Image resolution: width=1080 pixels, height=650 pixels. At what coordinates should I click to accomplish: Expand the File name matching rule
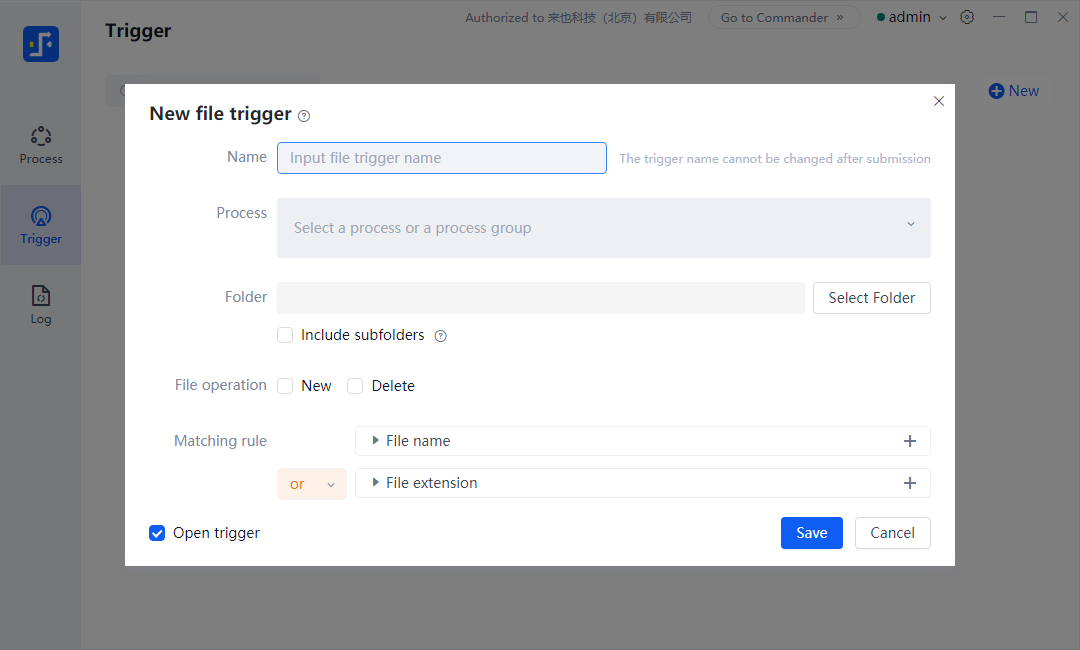(x=376, y=441)
